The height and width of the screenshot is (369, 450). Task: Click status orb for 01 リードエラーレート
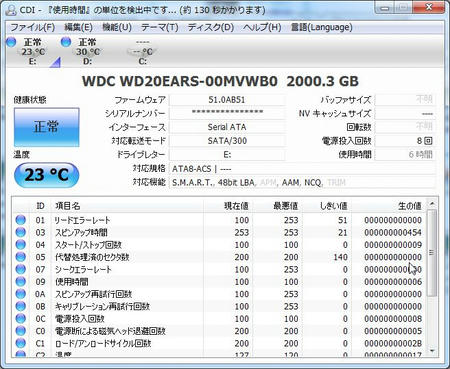point(21,220)
